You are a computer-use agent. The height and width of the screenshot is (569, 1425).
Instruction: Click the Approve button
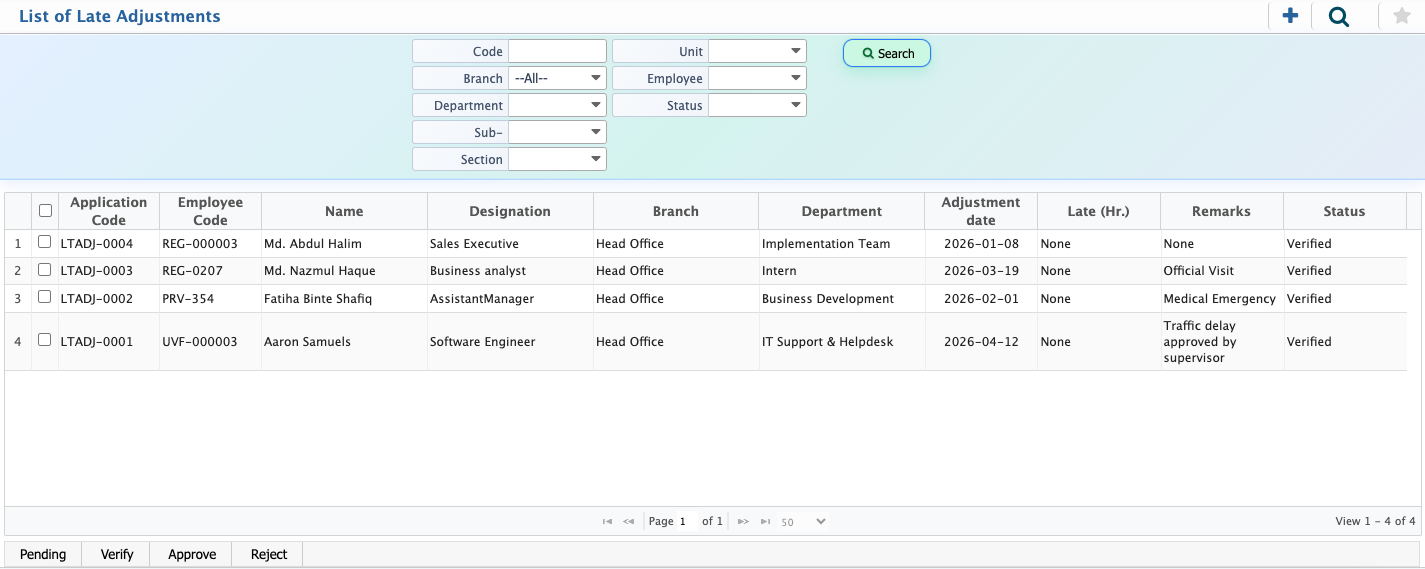tap(192, 554)
